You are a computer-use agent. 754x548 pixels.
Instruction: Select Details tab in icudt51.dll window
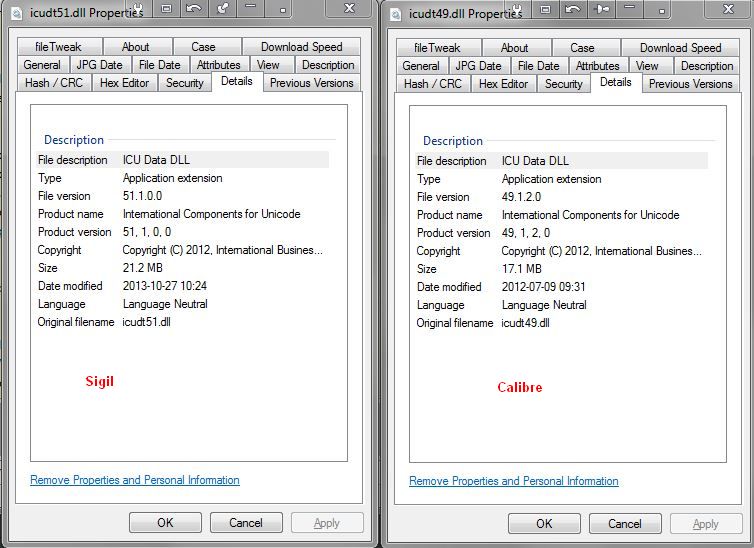[x=237, y=81]
